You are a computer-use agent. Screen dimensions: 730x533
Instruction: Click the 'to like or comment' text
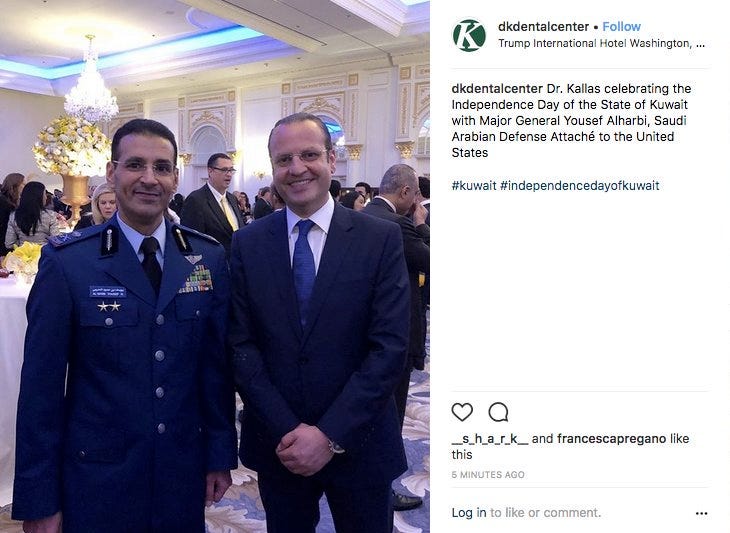click(545, 513)
